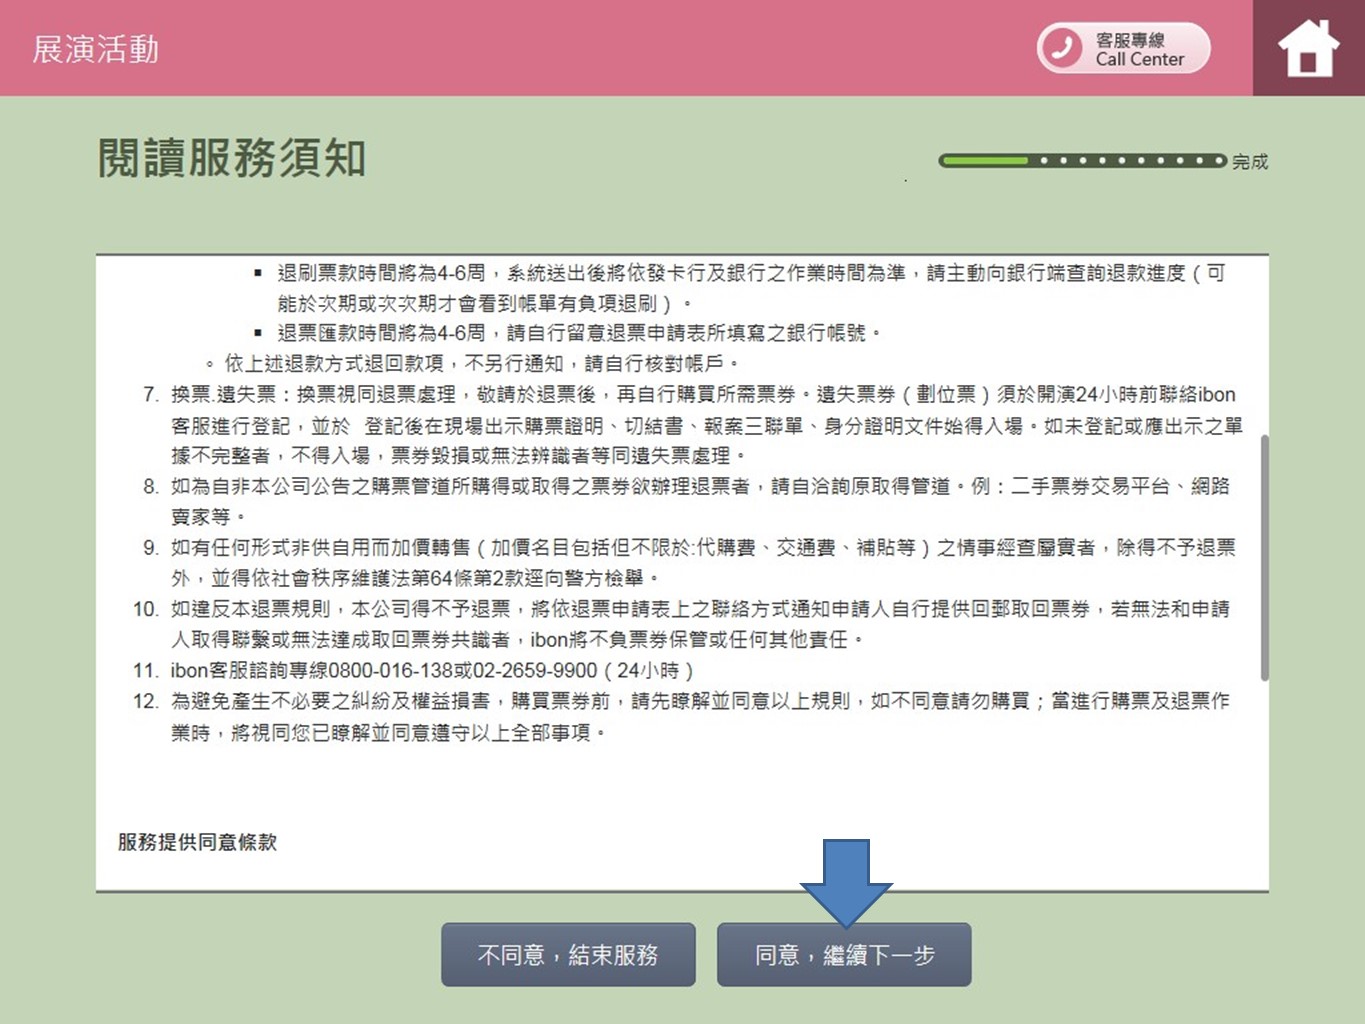Click the green filled portion of progress bar
This screenshot has height=1024, width=1365.
[x=985, y=160]
